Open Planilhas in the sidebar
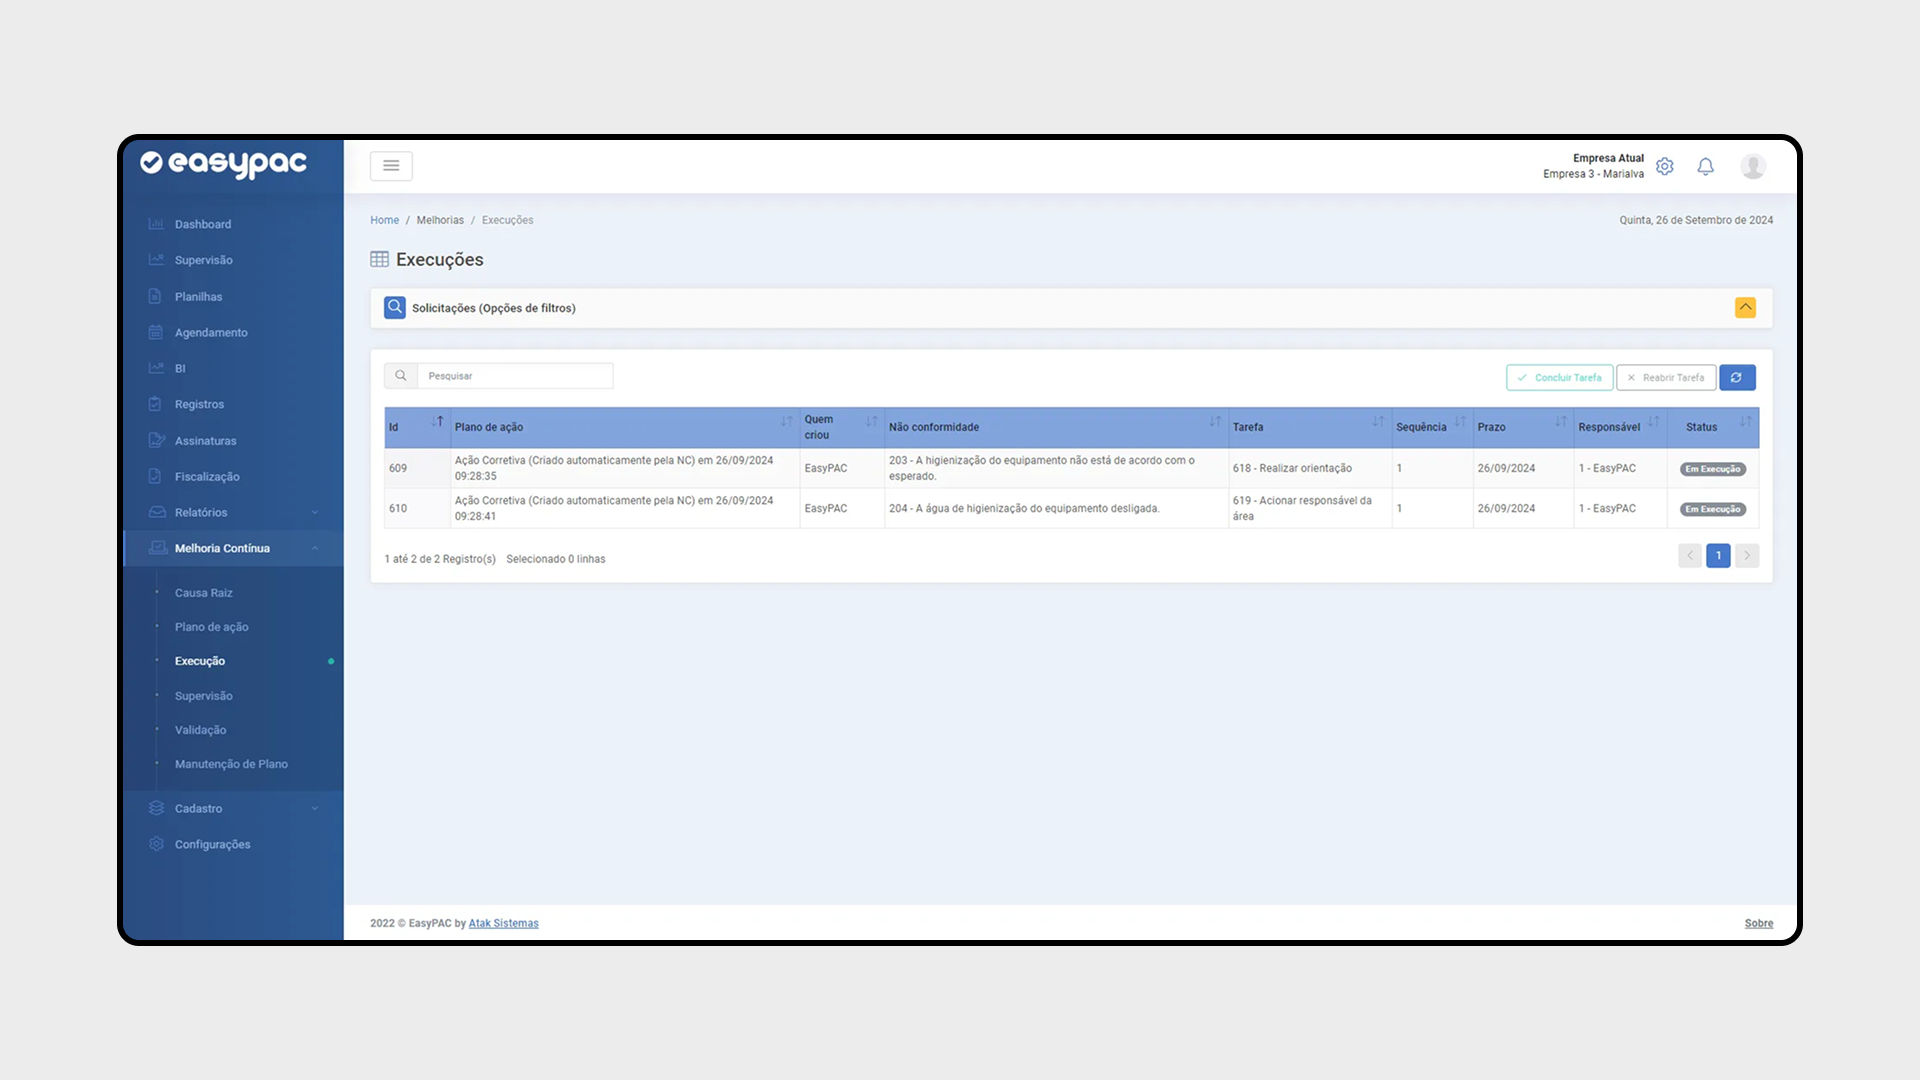This screenshot has height=1080, width=1920. (x=198, y=296)
